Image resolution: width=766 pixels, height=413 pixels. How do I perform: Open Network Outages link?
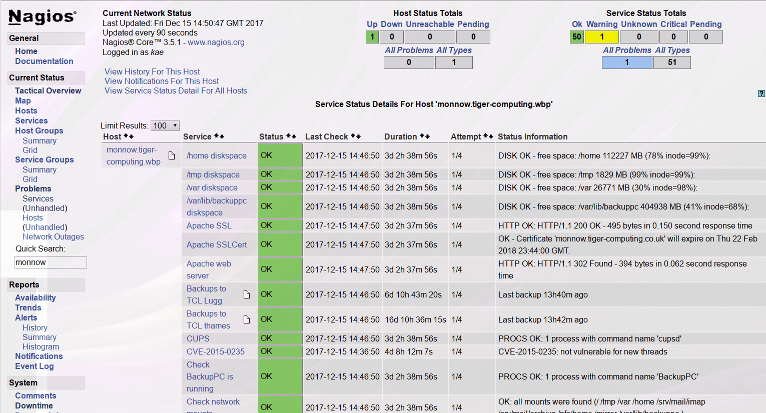click(x=53, y=237)
